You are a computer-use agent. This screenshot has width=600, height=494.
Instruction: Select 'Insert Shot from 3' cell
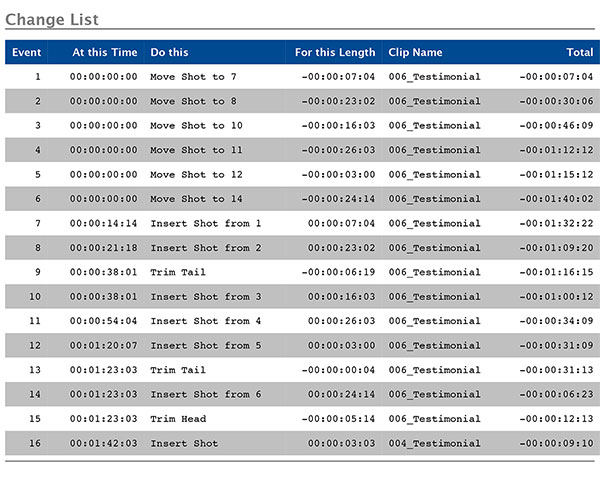pyautogui.click(x=206, y=297)
